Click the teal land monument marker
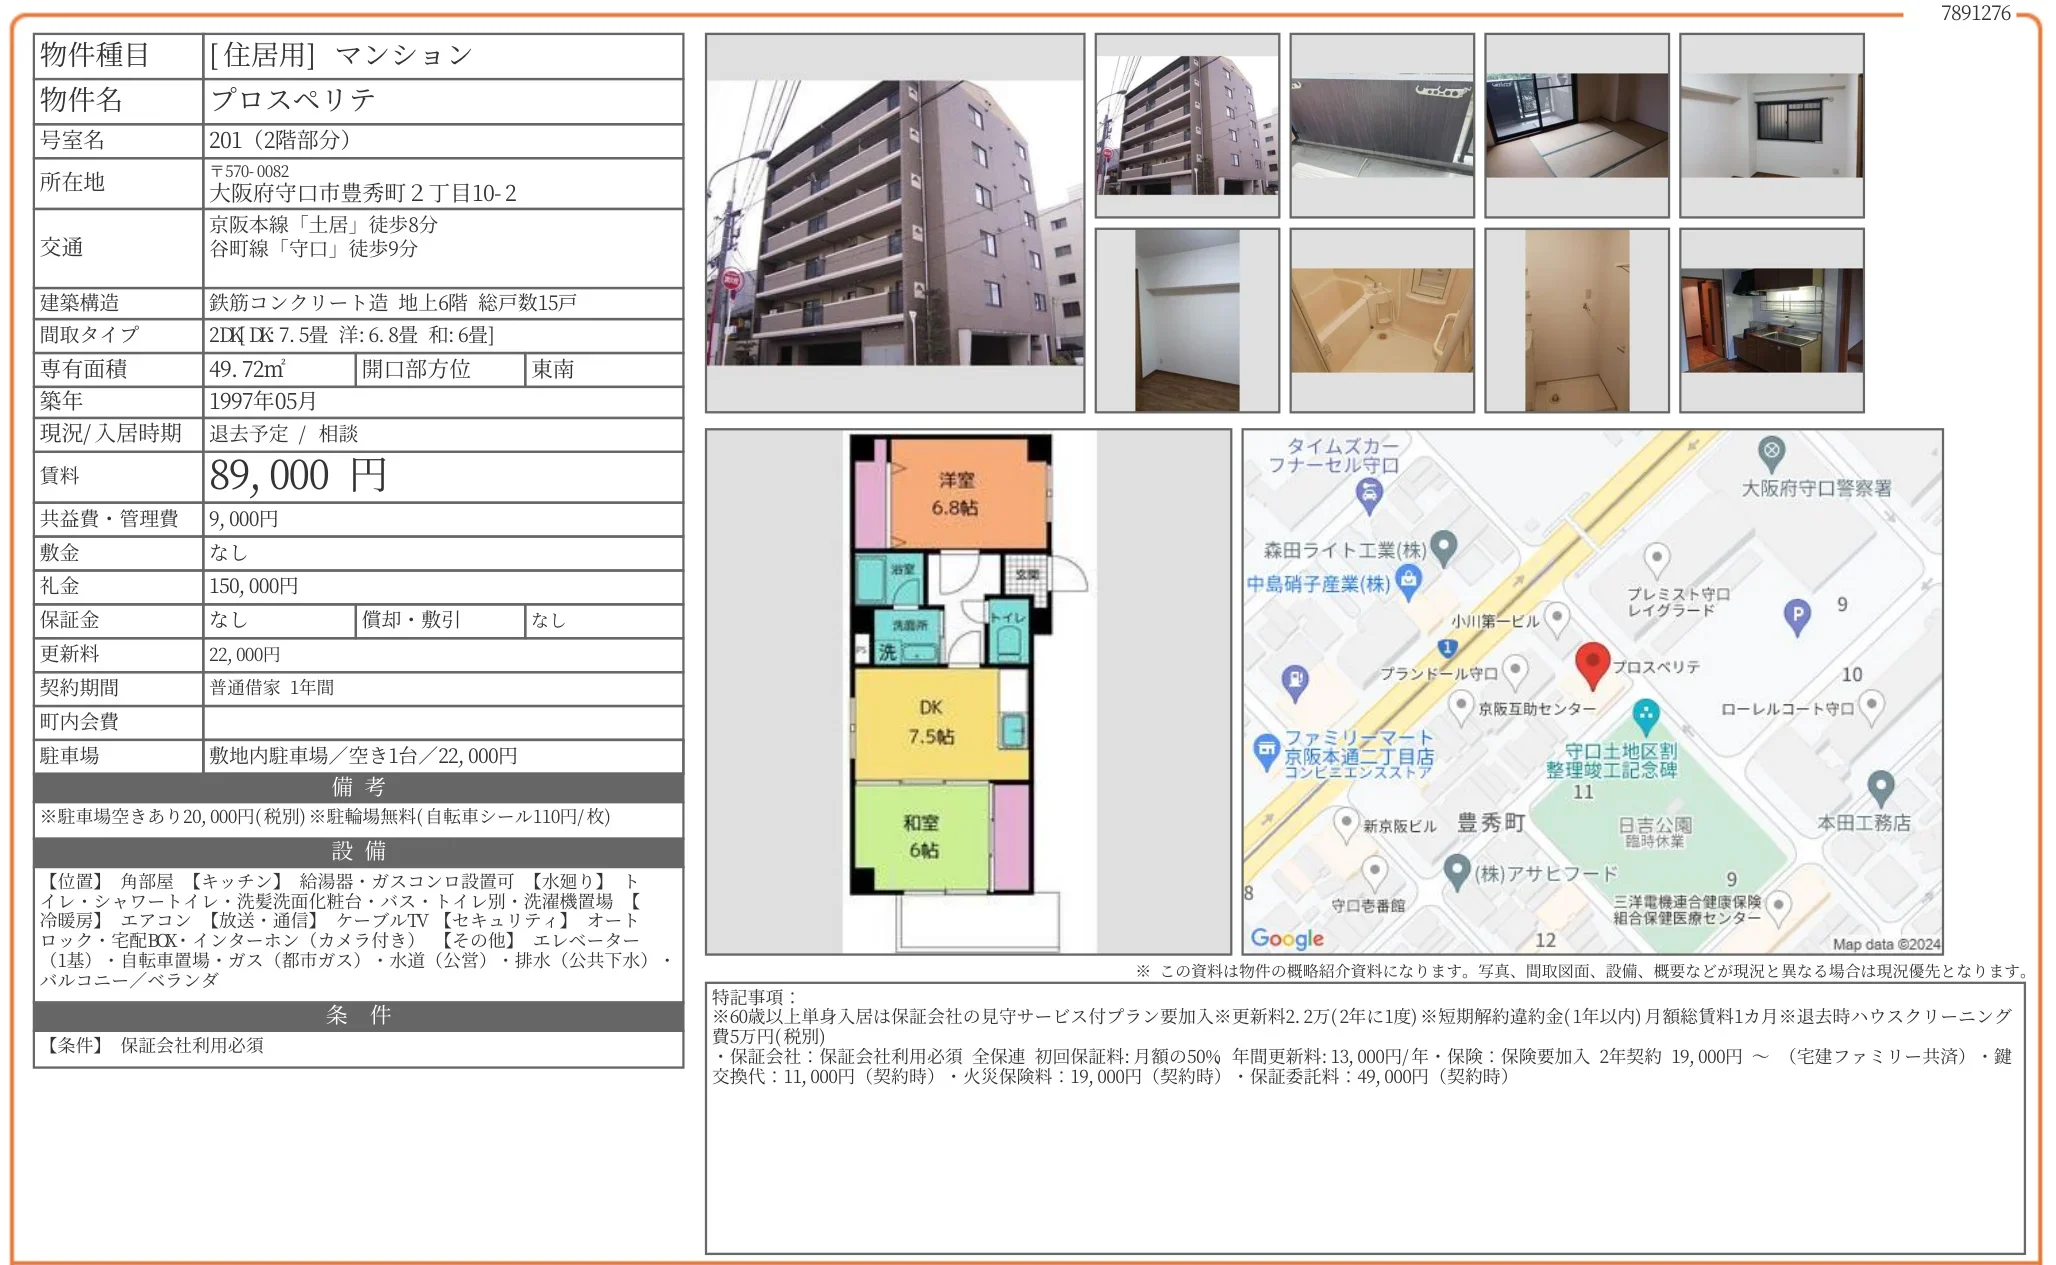Viewport: 2056px width, 1265px height. (x=1645, y=714)
